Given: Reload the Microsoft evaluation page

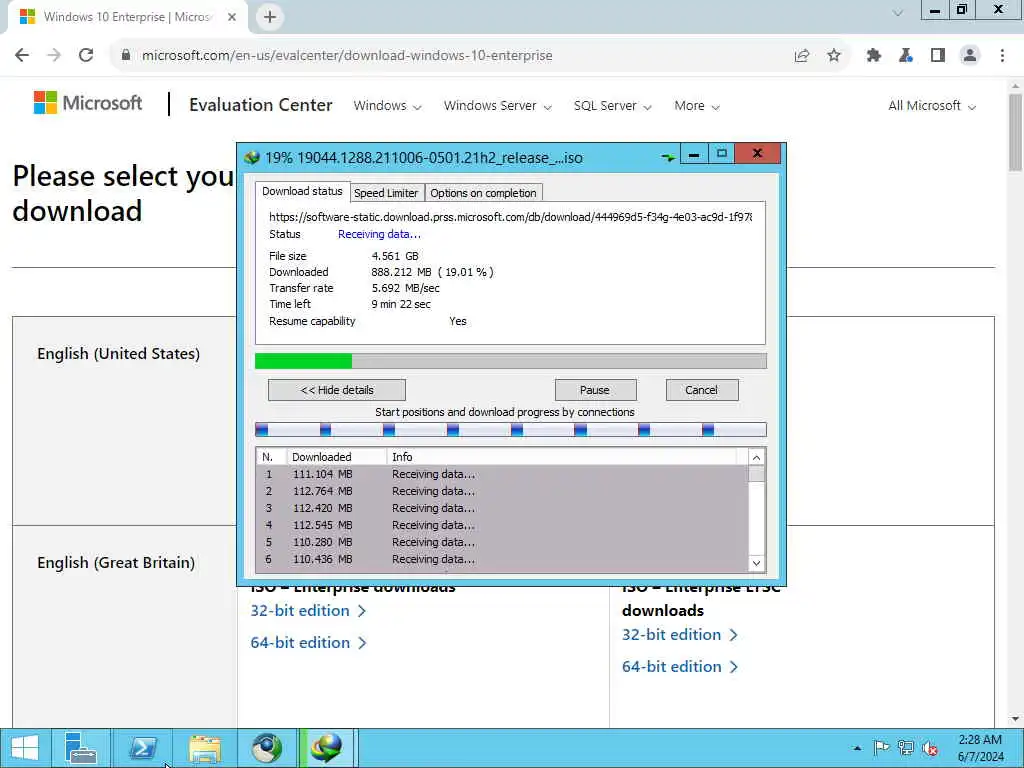Looking at the screenshot, I should (86, 56).
